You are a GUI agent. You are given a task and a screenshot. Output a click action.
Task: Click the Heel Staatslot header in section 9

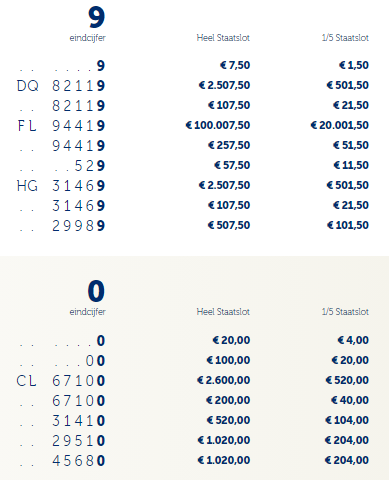pos(223,38)
